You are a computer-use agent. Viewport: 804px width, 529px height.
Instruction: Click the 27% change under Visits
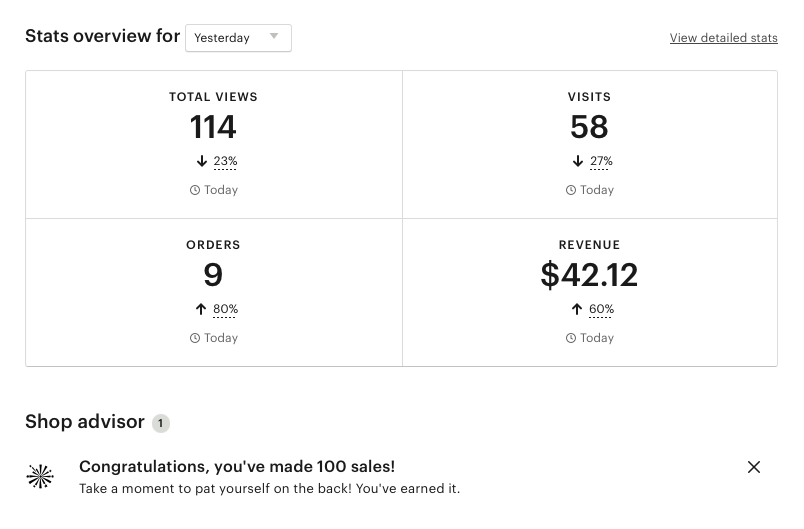click(x=601, y=161)
